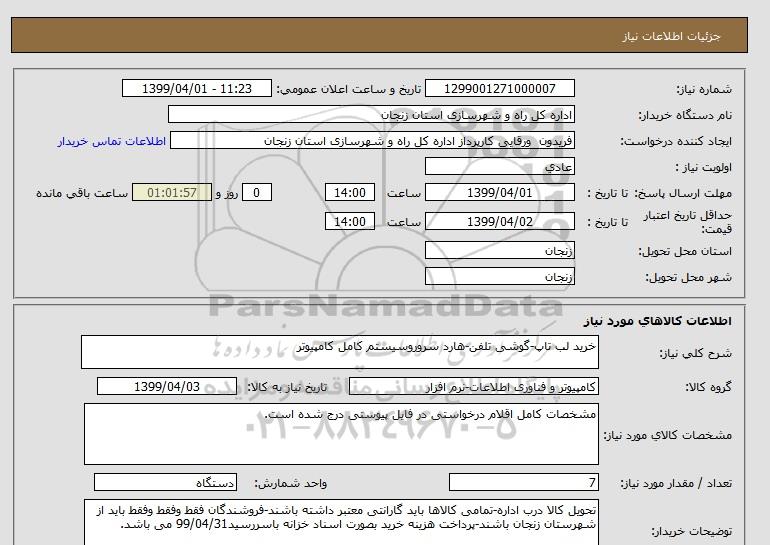Screen dimensions: 770x545
Task: Select the تعداد / مقدار مورد نیاز label
Action: [676, 484]
